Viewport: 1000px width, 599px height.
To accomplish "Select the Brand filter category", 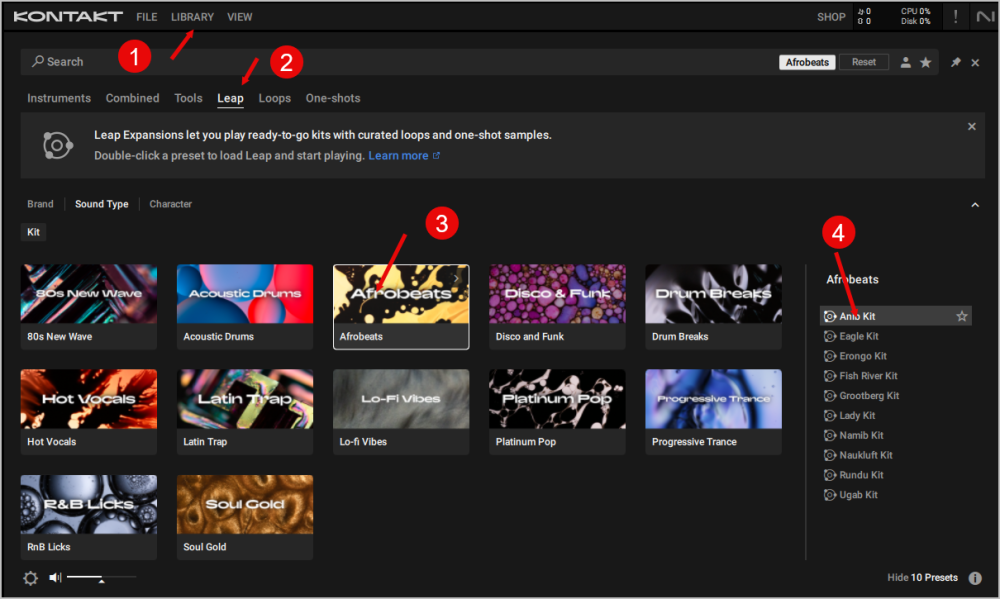I will (40, 204).
